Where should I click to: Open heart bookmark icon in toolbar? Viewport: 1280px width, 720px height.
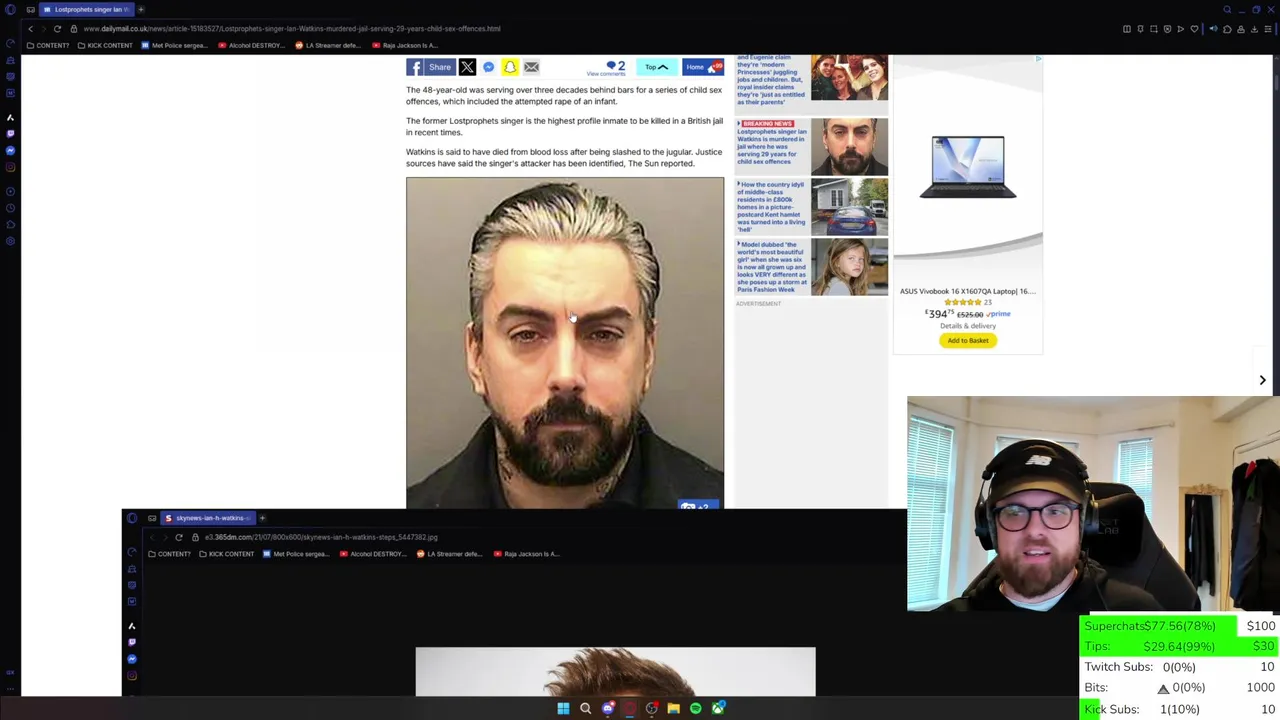pyautogui.click(x=1194, y=29)
